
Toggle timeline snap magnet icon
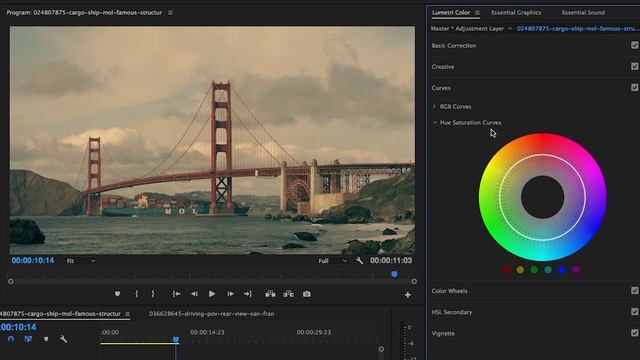point(11,339)
